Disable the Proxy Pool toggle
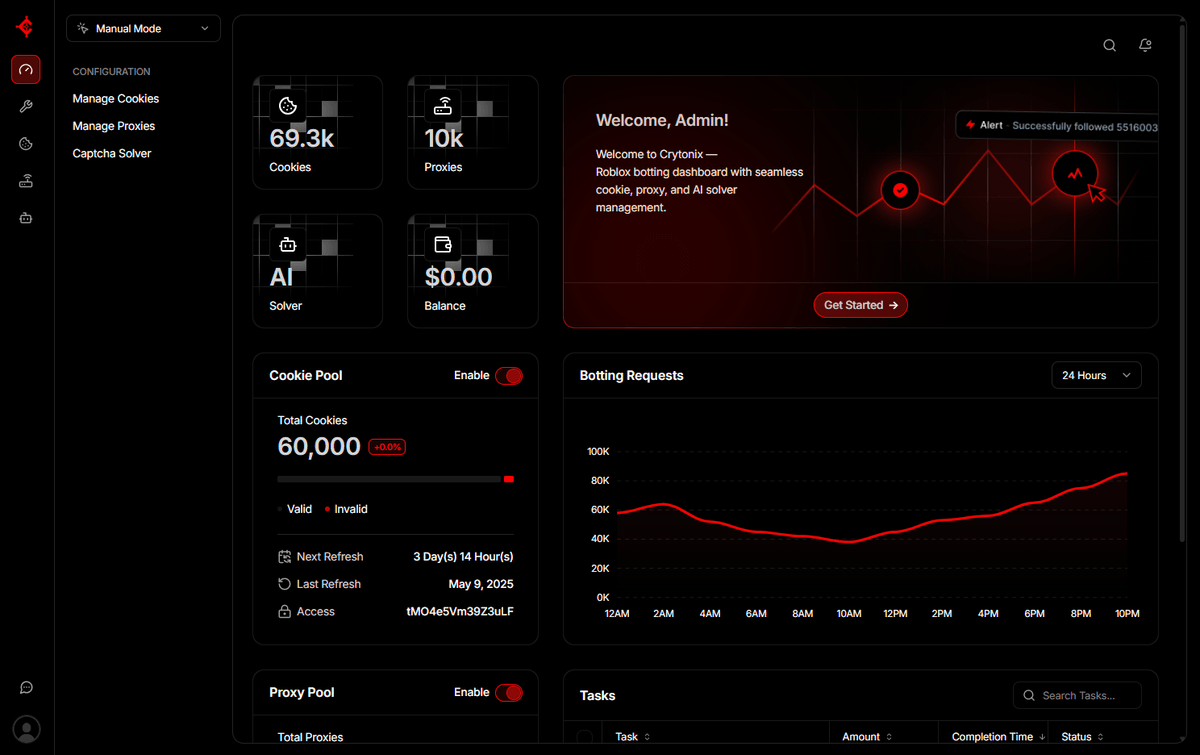The image size is (1200, 755). [x=508, y=693]
